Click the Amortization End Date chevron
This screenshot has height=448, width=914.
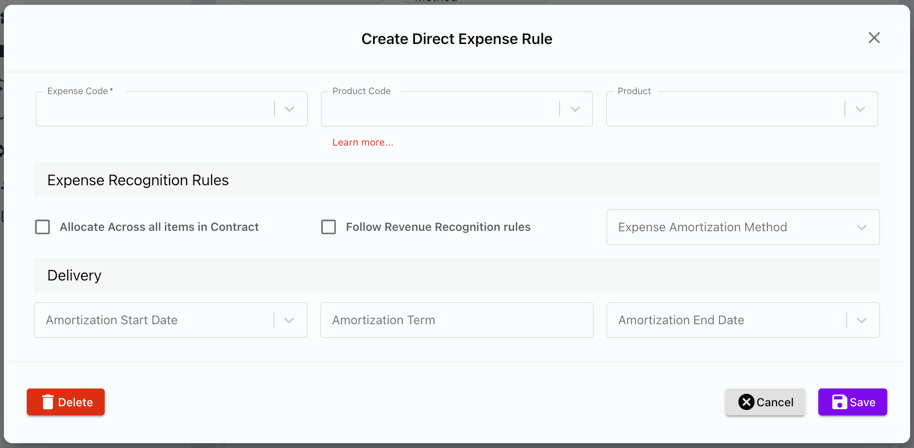[861, 320]
